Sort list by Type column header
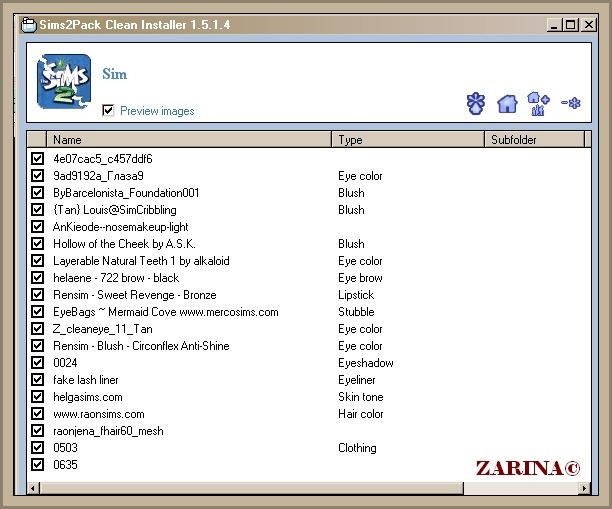The height and width of the screenshot is (509, 612). pos(408,139)
